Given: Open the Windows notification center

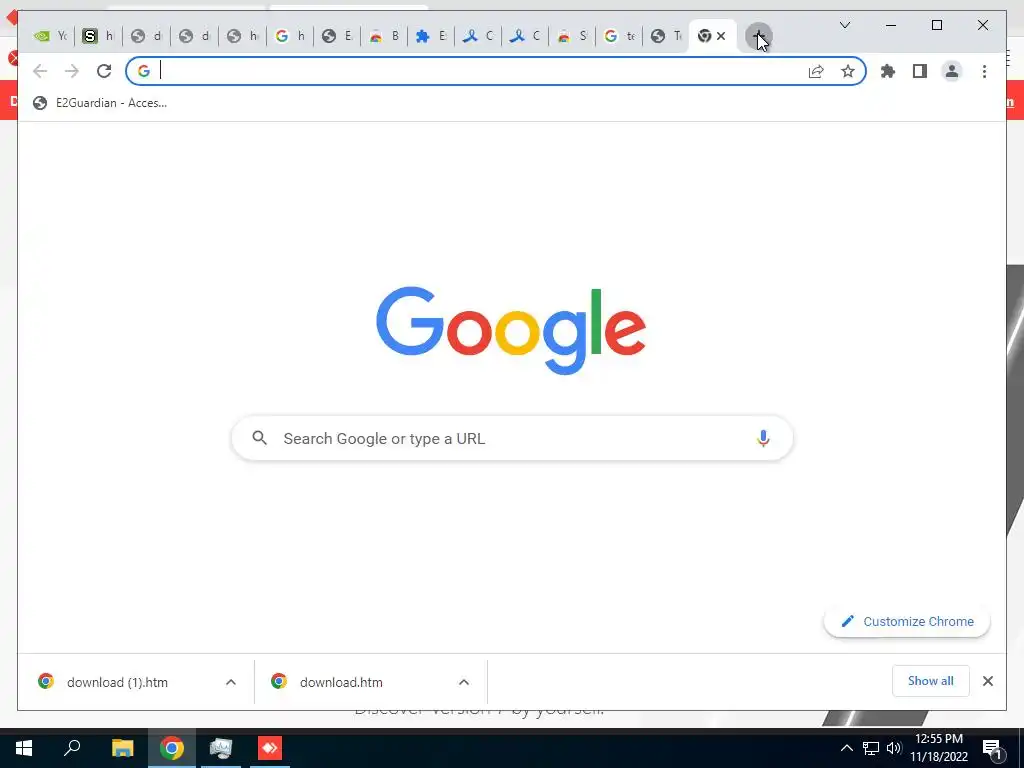Looking at the screenshot, I should 992,748.
